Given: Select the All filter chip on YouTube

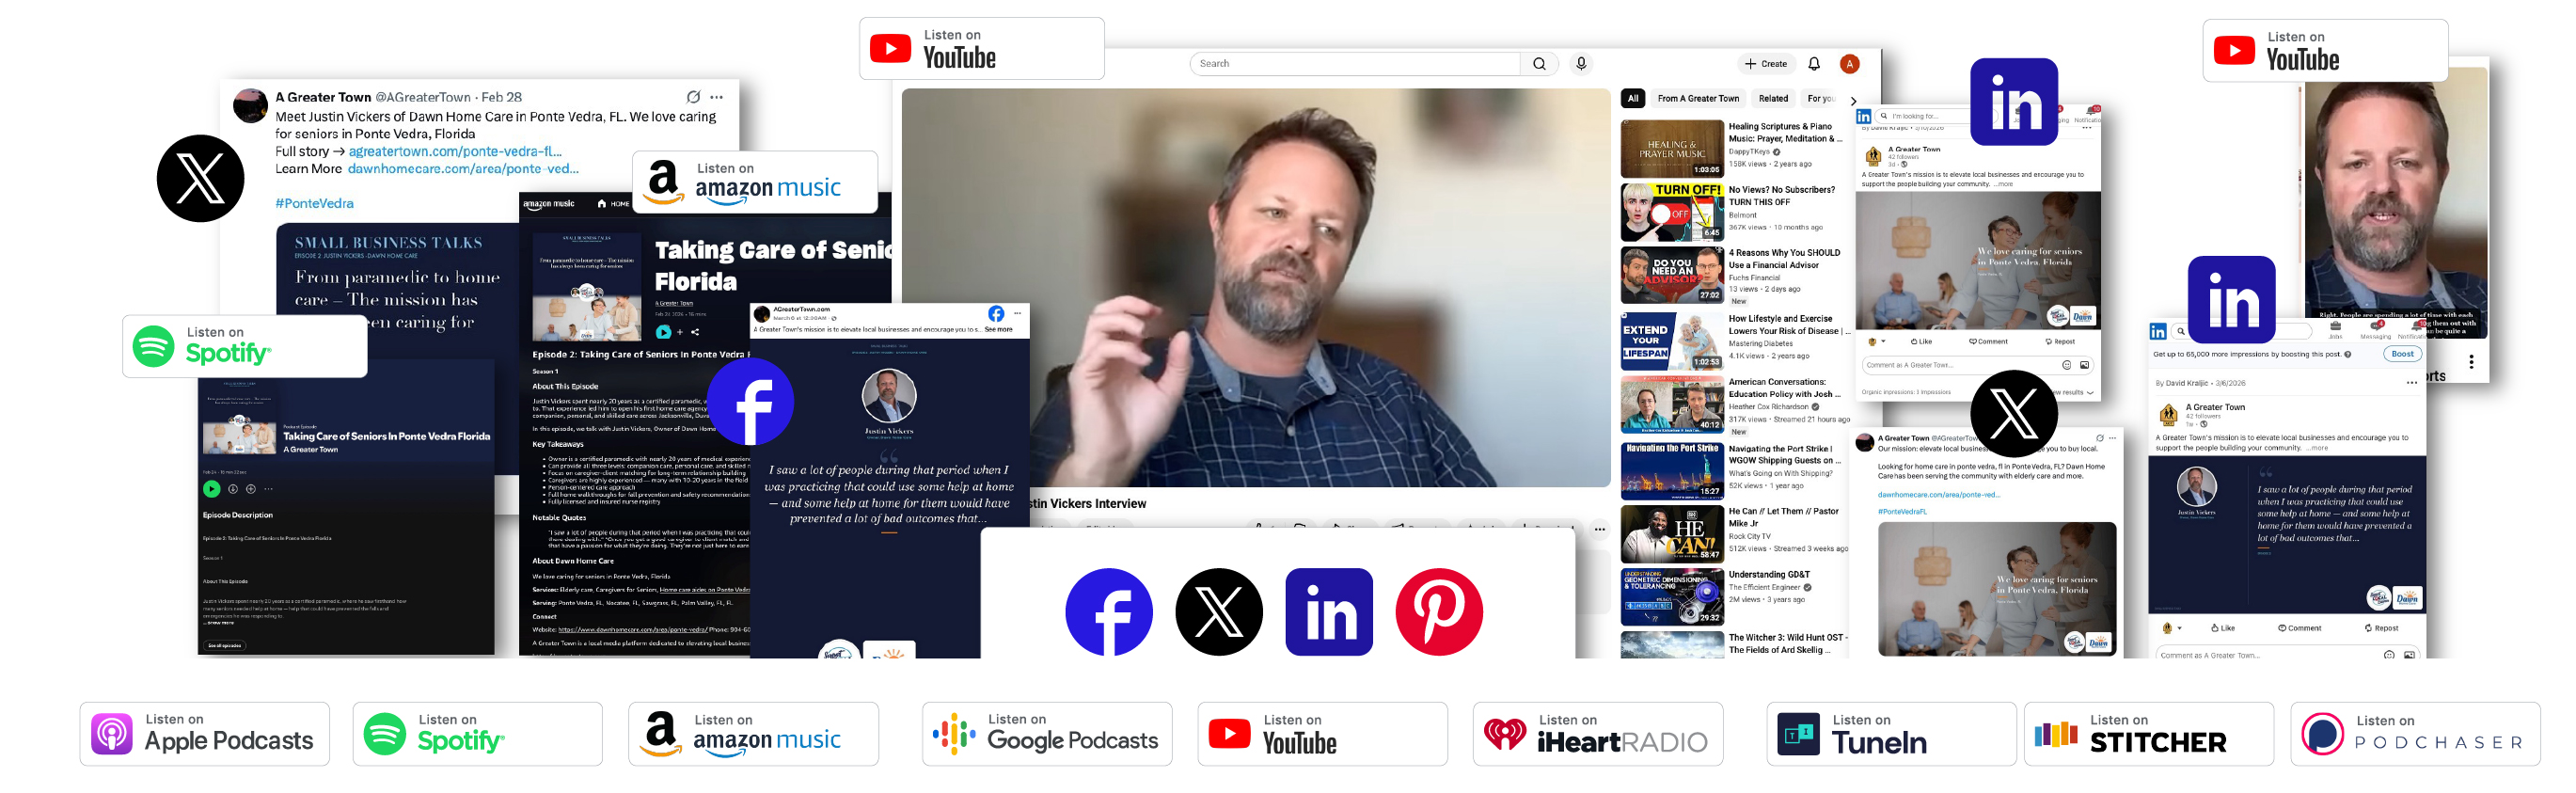Looking at the screenshot, I should [x=1633, y=98].
